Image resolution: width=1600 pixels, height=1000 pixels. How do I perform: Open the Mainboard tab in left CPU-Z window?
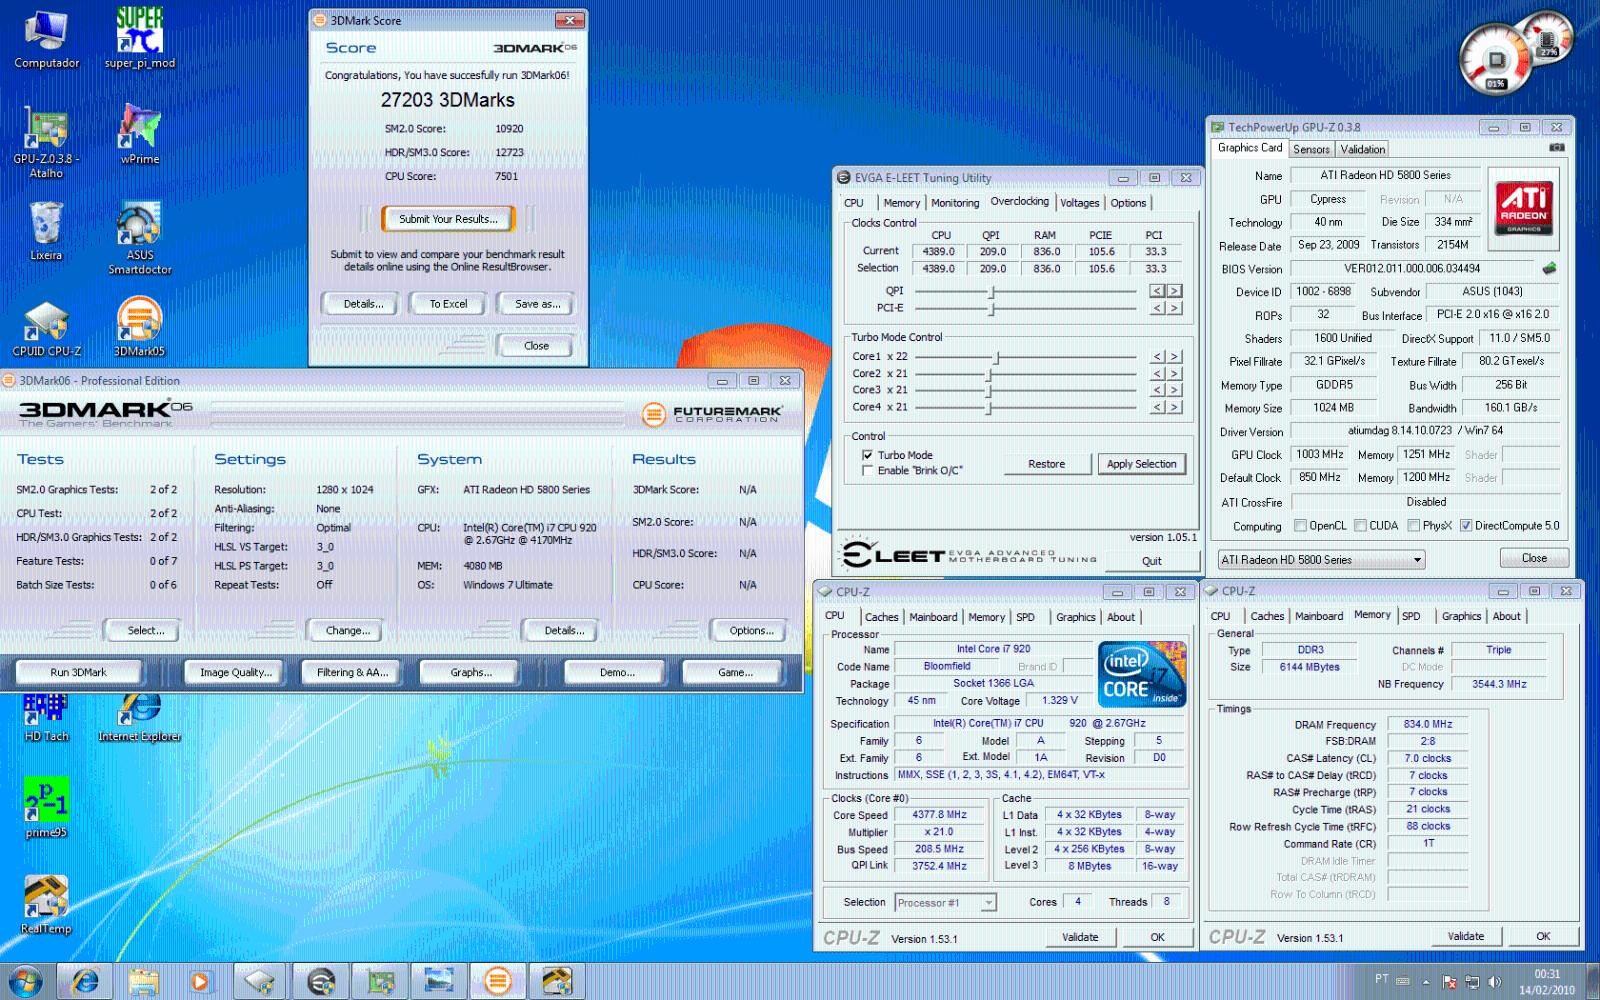pos(933,617)
